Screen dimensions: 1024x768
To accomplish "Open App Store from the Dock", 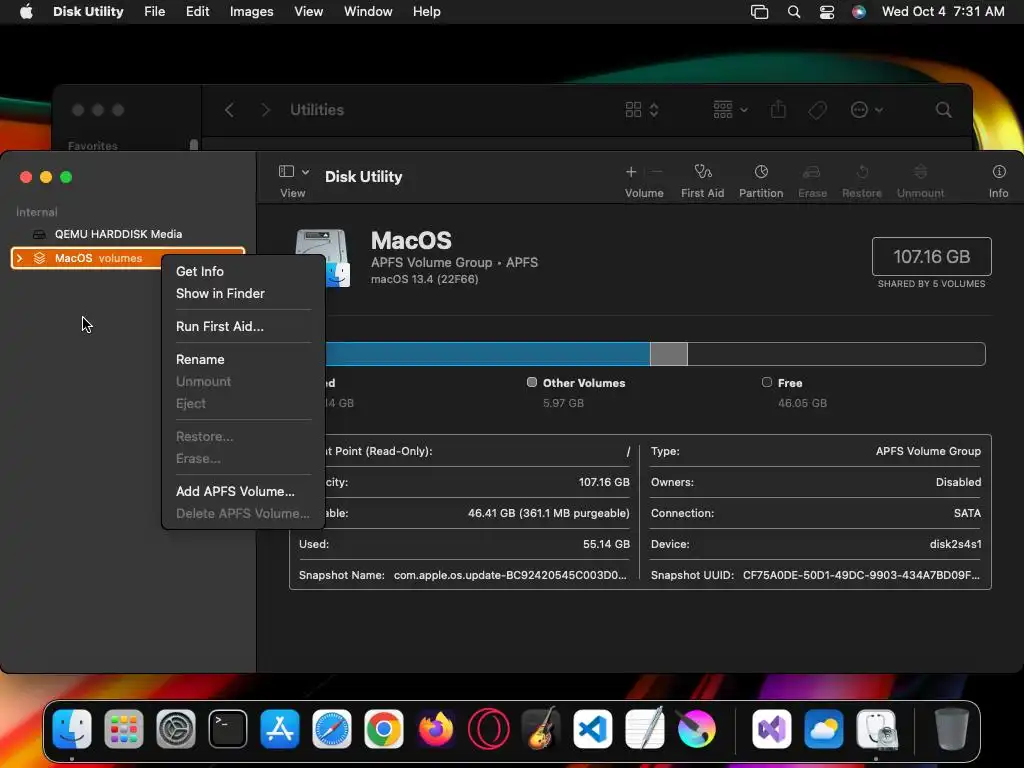I will (x=280, y=728).
